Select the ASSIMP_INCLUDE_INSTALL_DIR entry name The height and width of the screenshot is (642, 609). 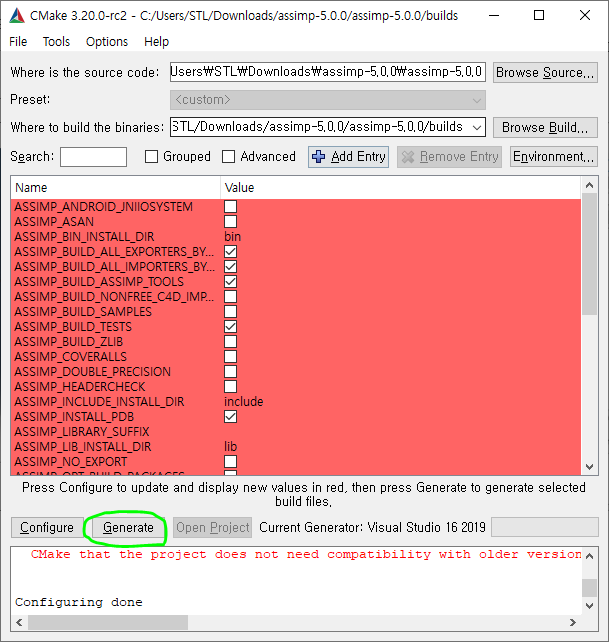pos(99,402)
